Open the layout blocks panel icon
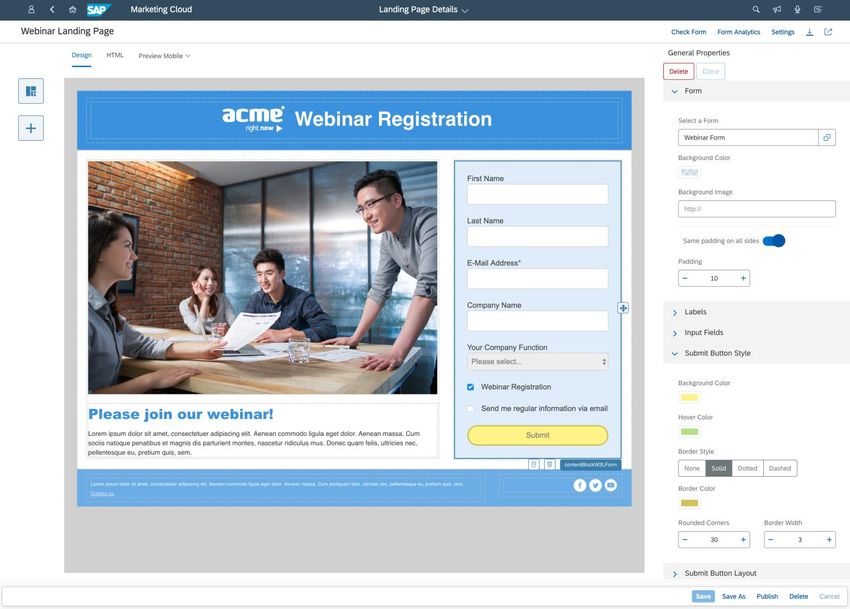The height and width of the screenshot is (609, 850). [x=31, y=91]
